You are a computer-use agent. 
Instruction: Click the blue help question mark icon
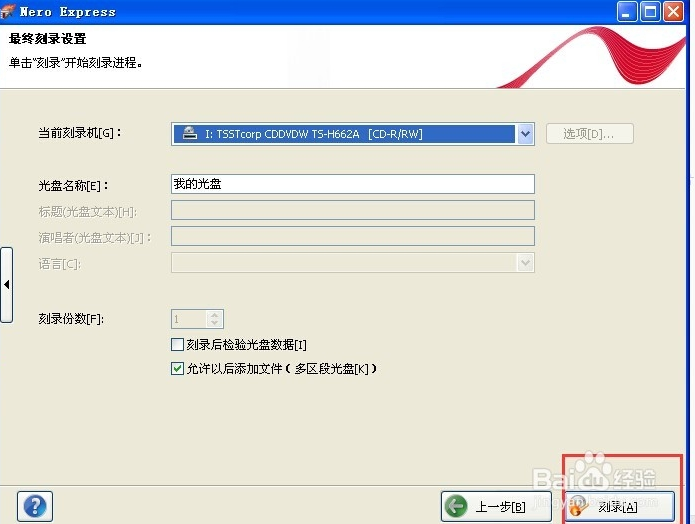[35, 506]
